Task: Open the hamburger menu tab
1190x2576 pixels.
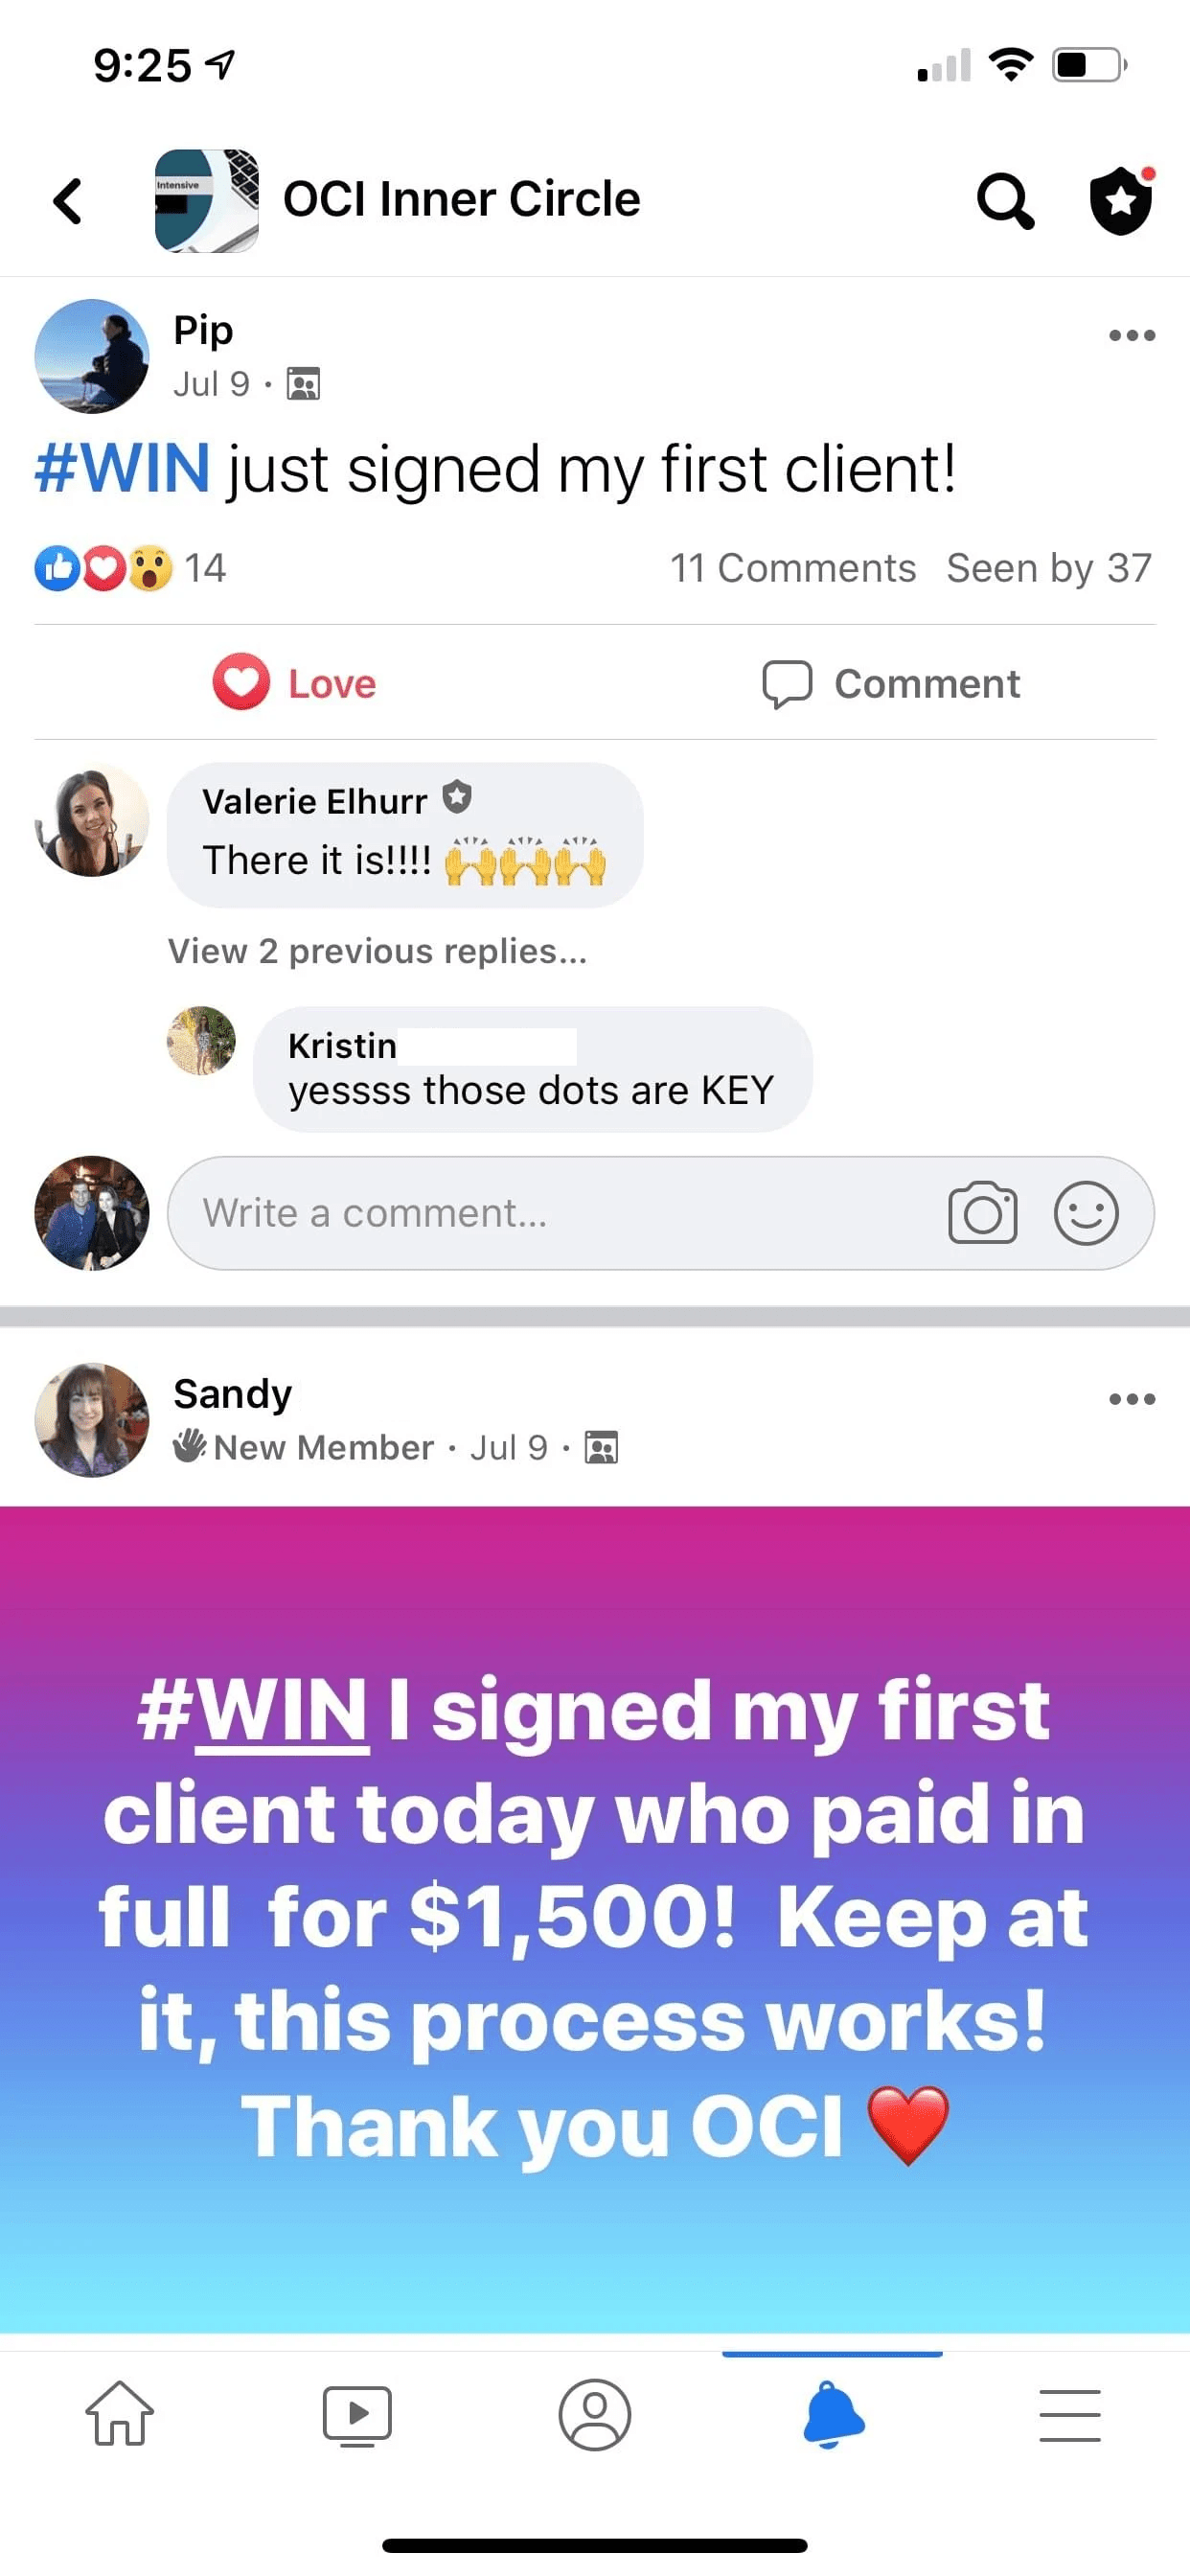Action: [1070, 2416]
